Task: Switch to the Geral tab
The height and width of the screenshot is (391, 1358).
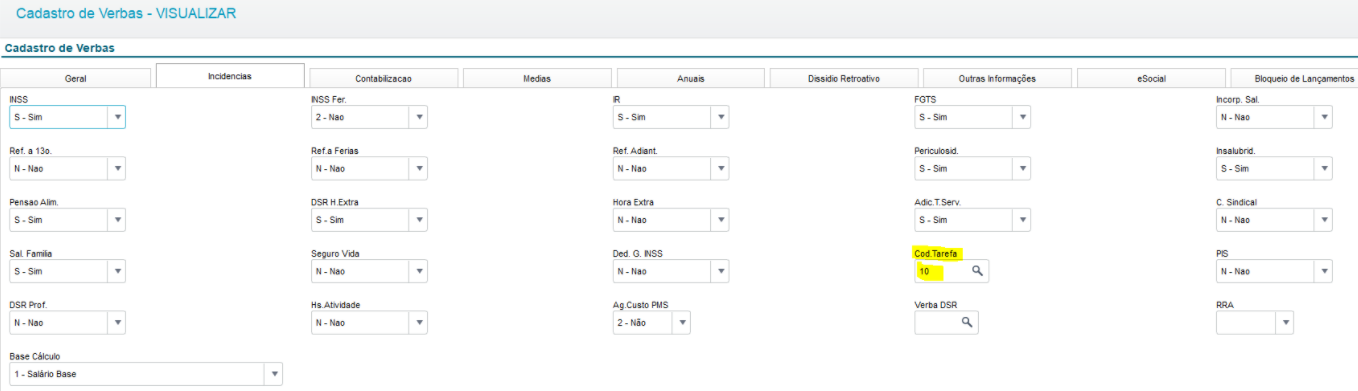Action: 75,78
